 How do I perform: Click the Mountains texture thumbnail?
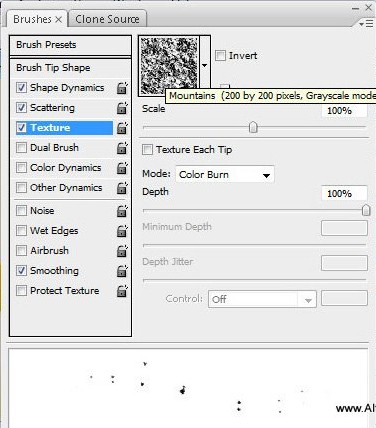[x=169, y=66]
